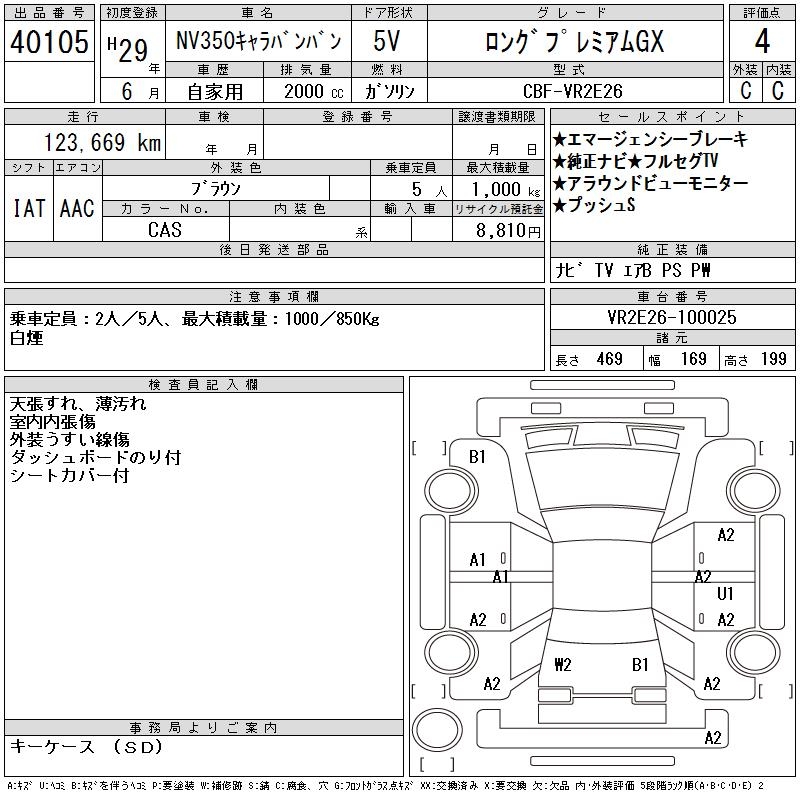Click the リサイクル預託金 header
Screen dimensions: 800x800
[498, 209]
